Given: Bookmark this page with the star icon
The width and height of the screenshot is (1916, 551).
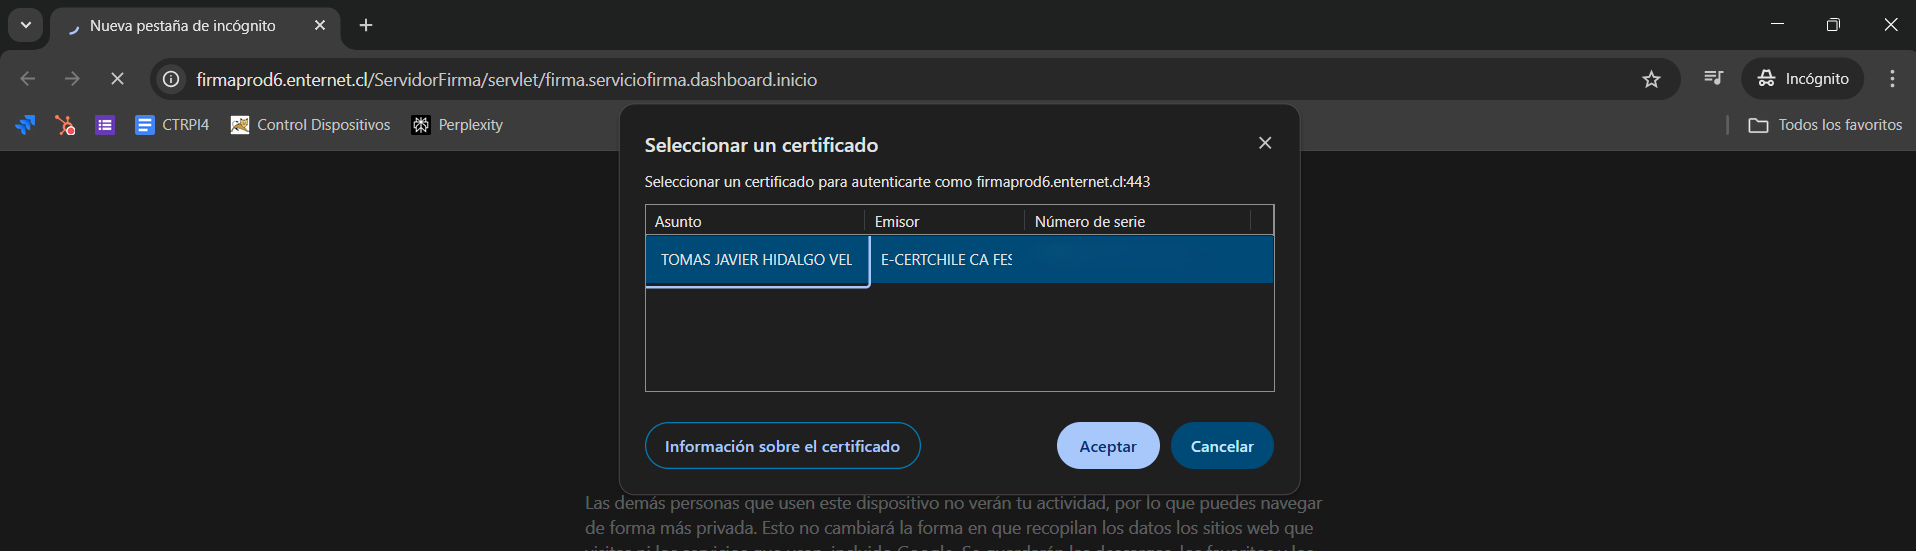Looking at the screenshot, I should [x=1651, y=79].
